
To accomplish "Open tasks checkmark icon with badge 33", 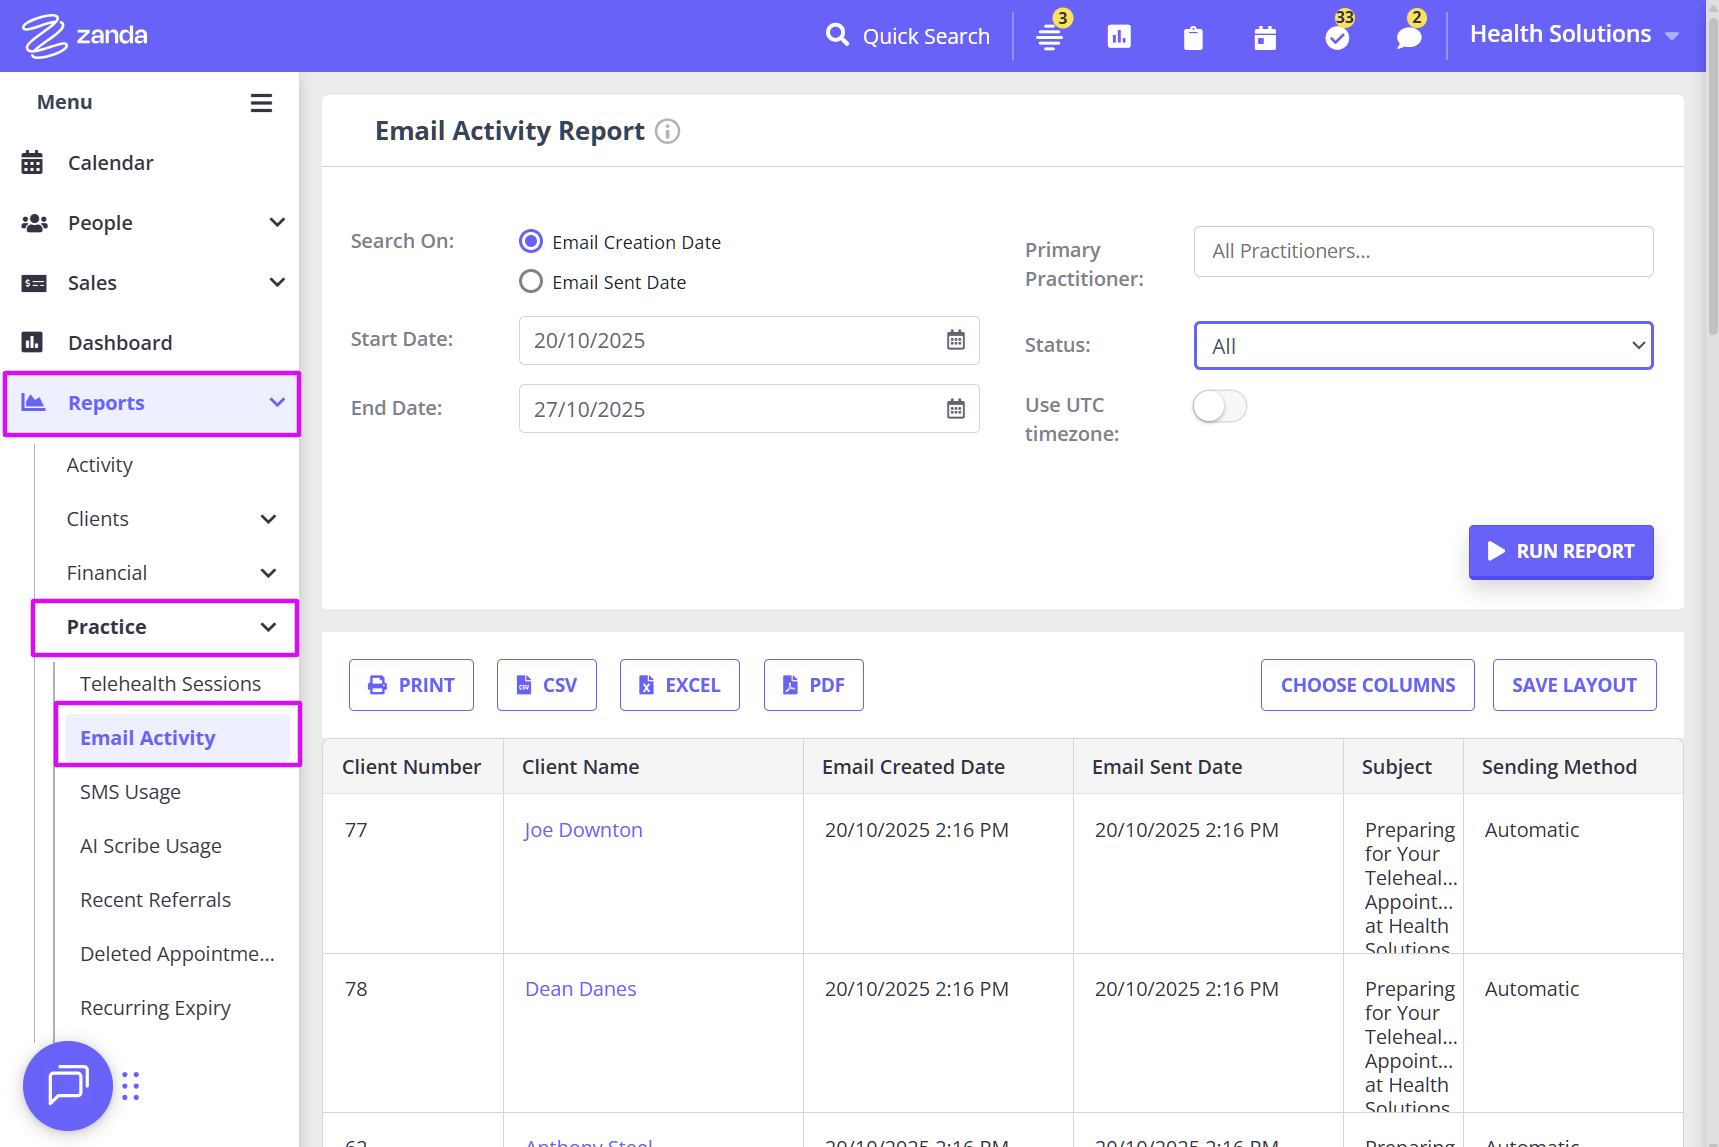I will (x=1337, y=38).
